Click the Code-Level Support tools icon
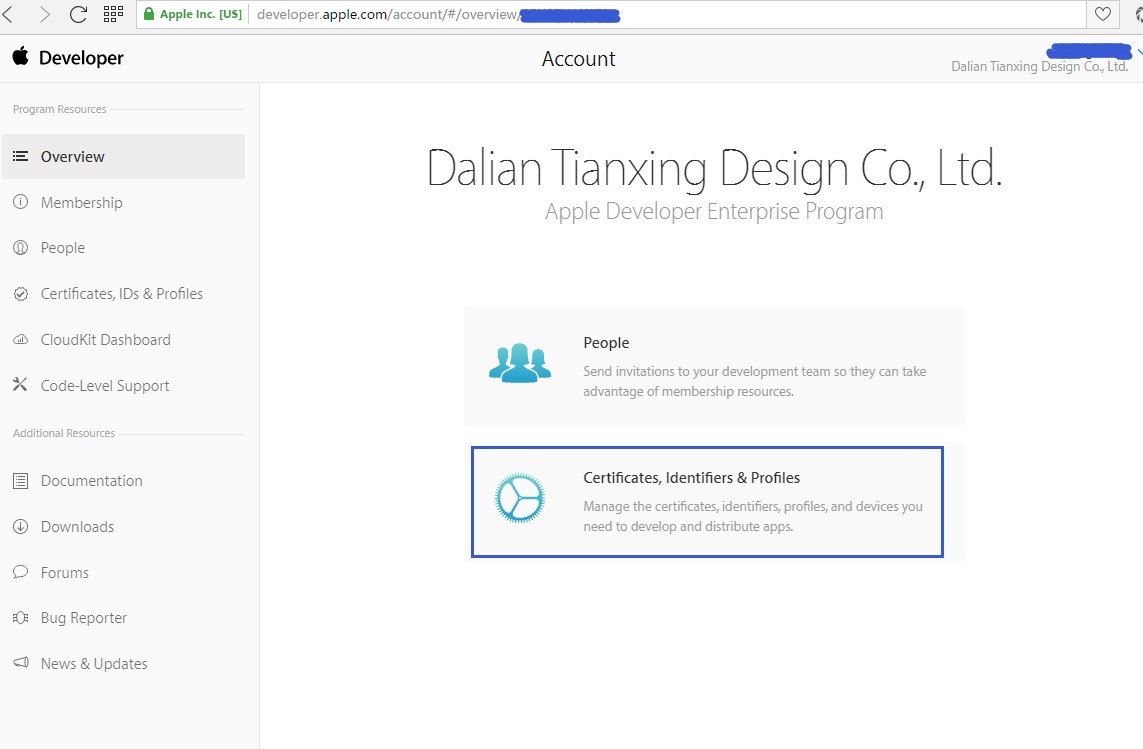Image resolution: width=1143 pixels, height=749 pixels. [20, 385]
